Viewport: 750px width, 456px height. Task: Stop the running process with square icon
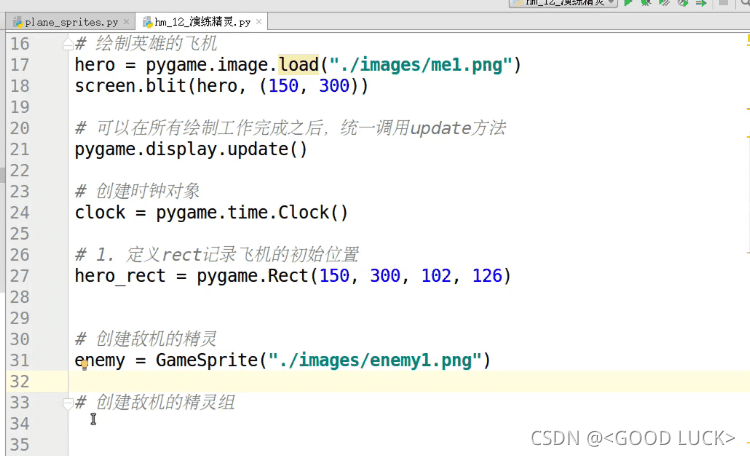click(724, 2)
